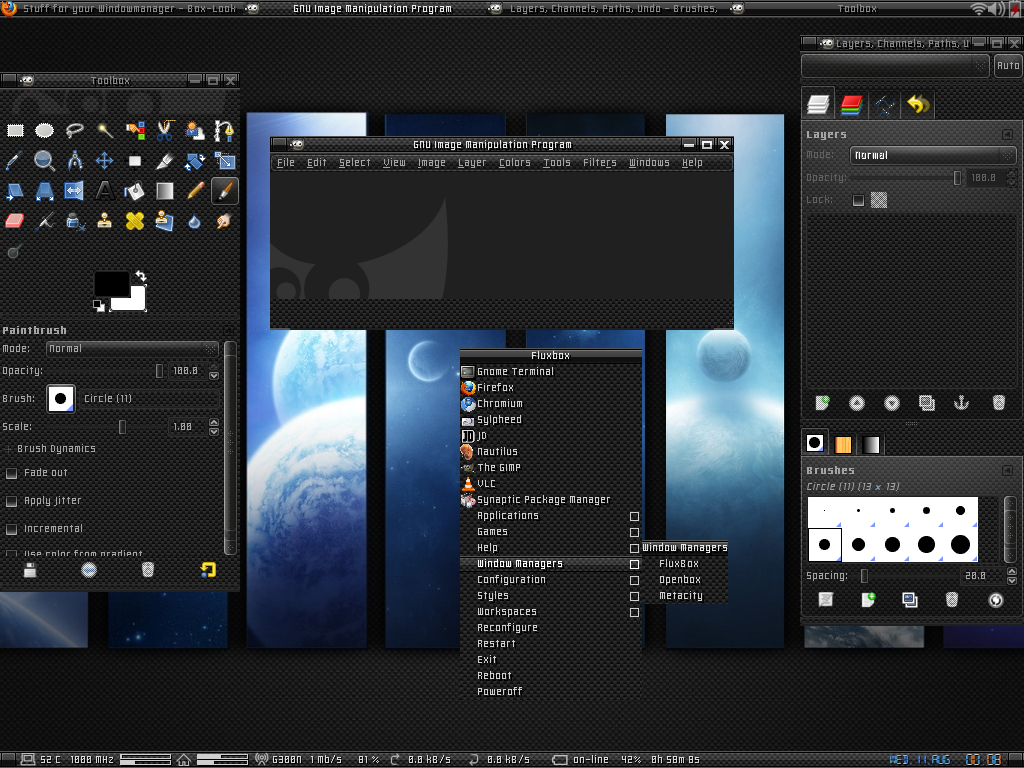This screenshot has width=1024, height=768.
Task: Select the Text tool
Action: (x=104, y=191)
